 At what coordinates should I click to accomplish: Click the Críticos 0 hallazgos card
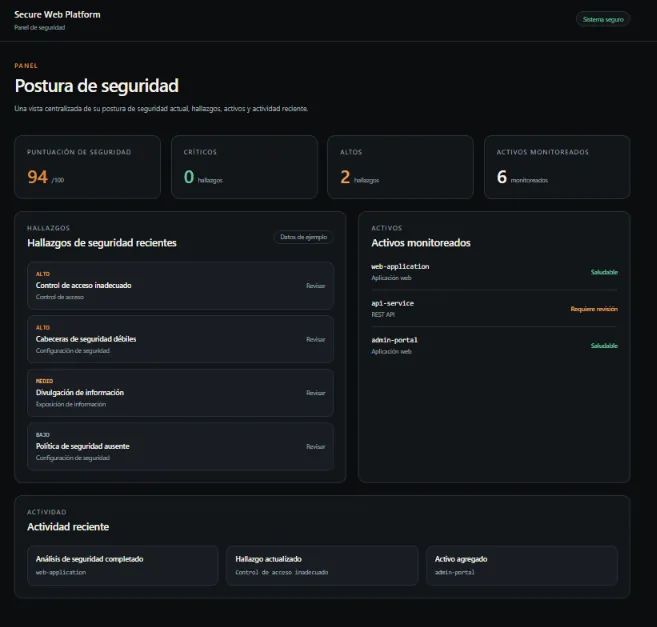point(244,167)
